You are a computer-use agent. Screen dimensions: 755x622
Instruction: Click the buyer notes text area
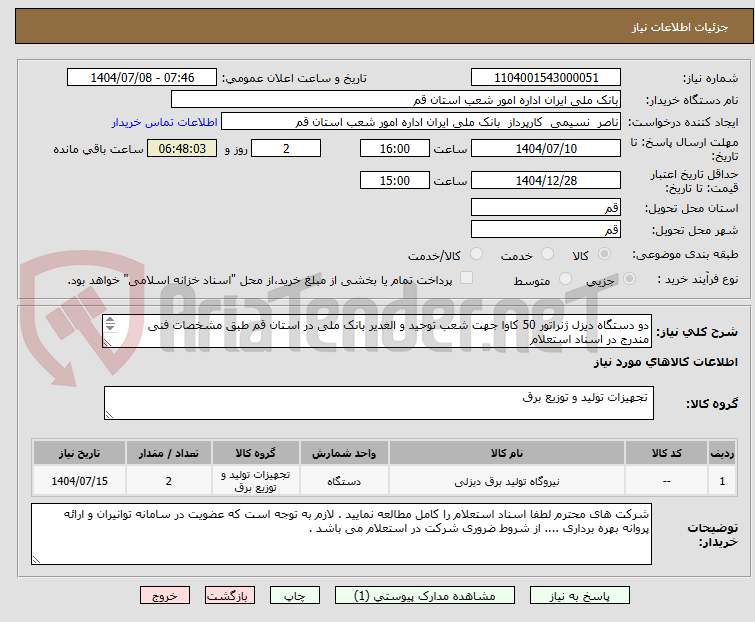click(x=341, y=534)
